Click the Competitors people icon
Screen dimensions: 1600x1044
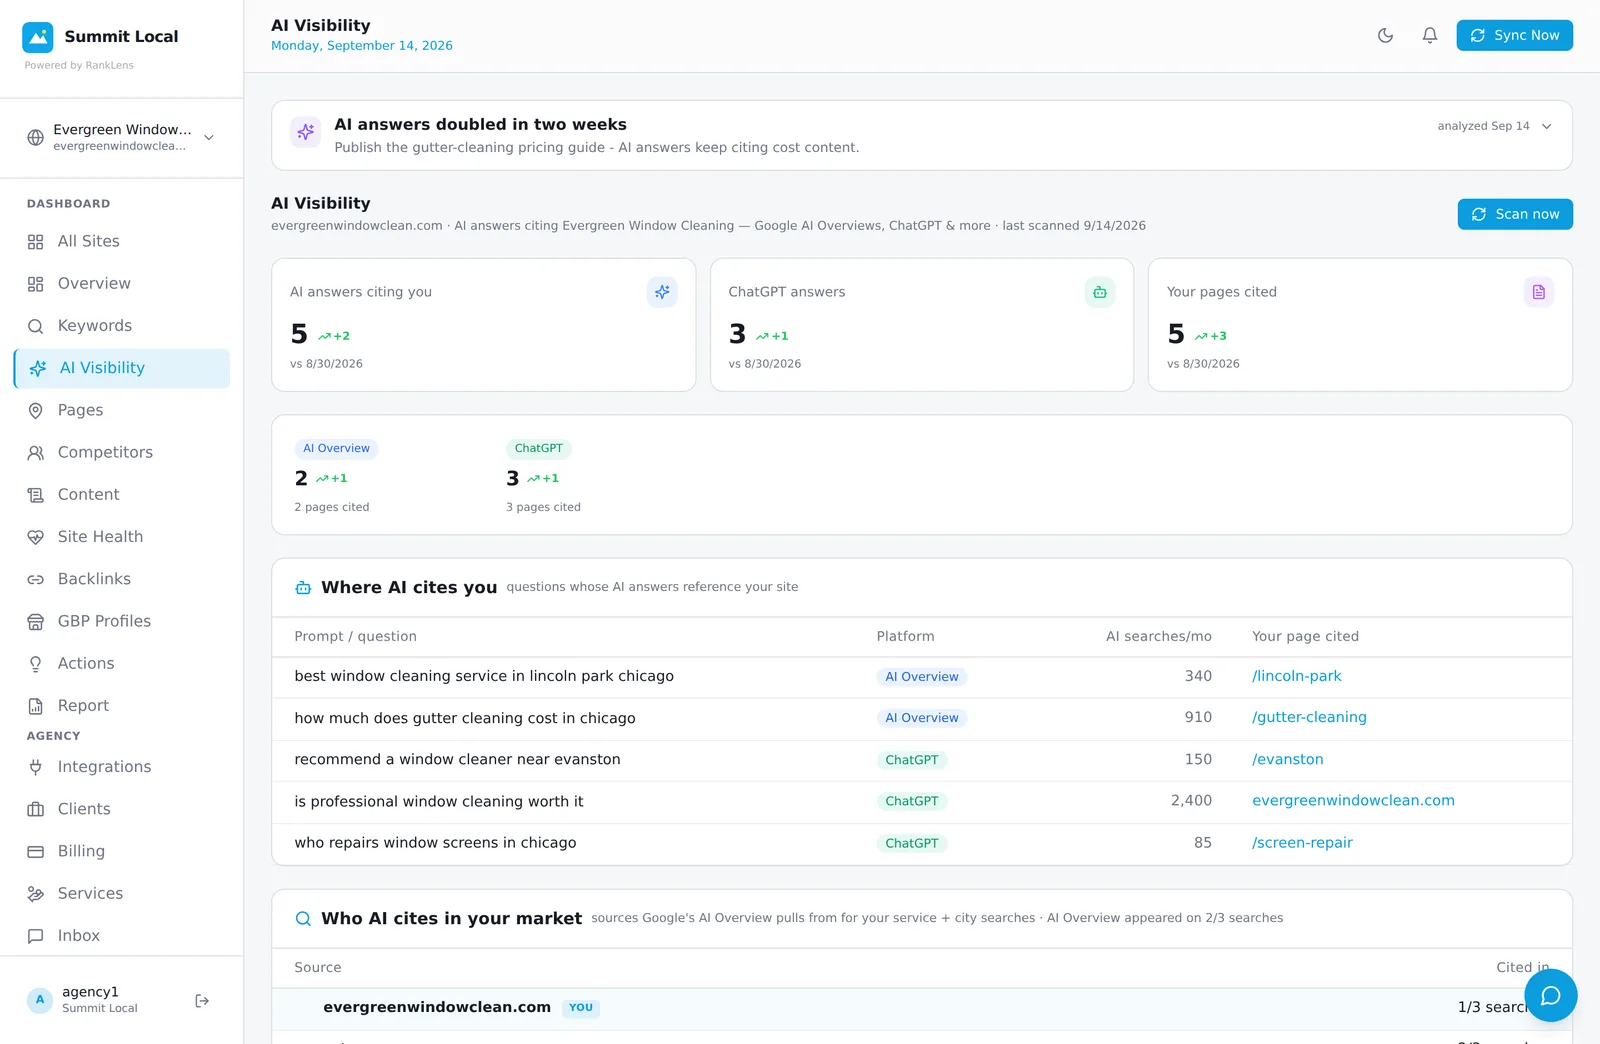pos(36,452)
